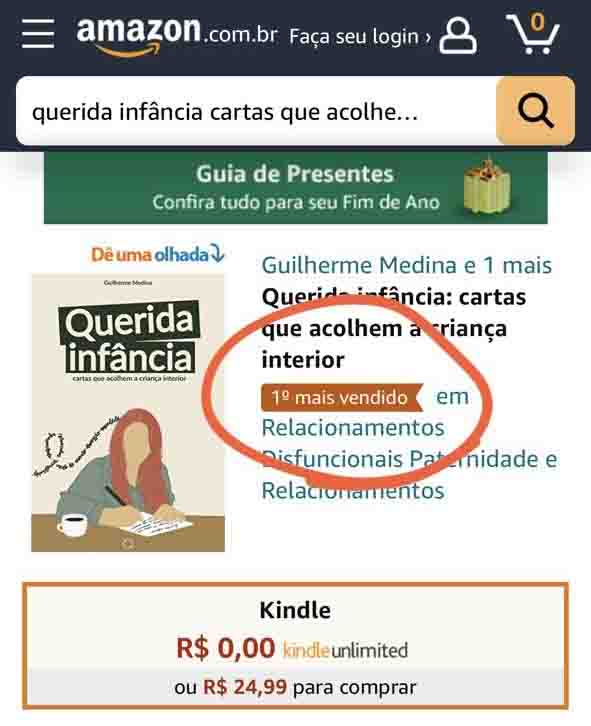Viewport: 591px width, 726px height.
Task: Select the Kindle format tab
Action: point(296,645)
